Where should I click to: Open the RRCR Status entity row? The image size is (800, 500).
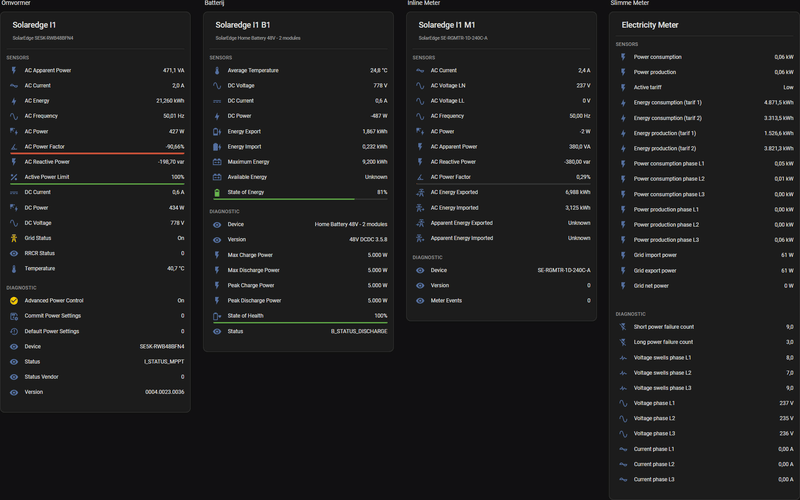coord(95,253)
